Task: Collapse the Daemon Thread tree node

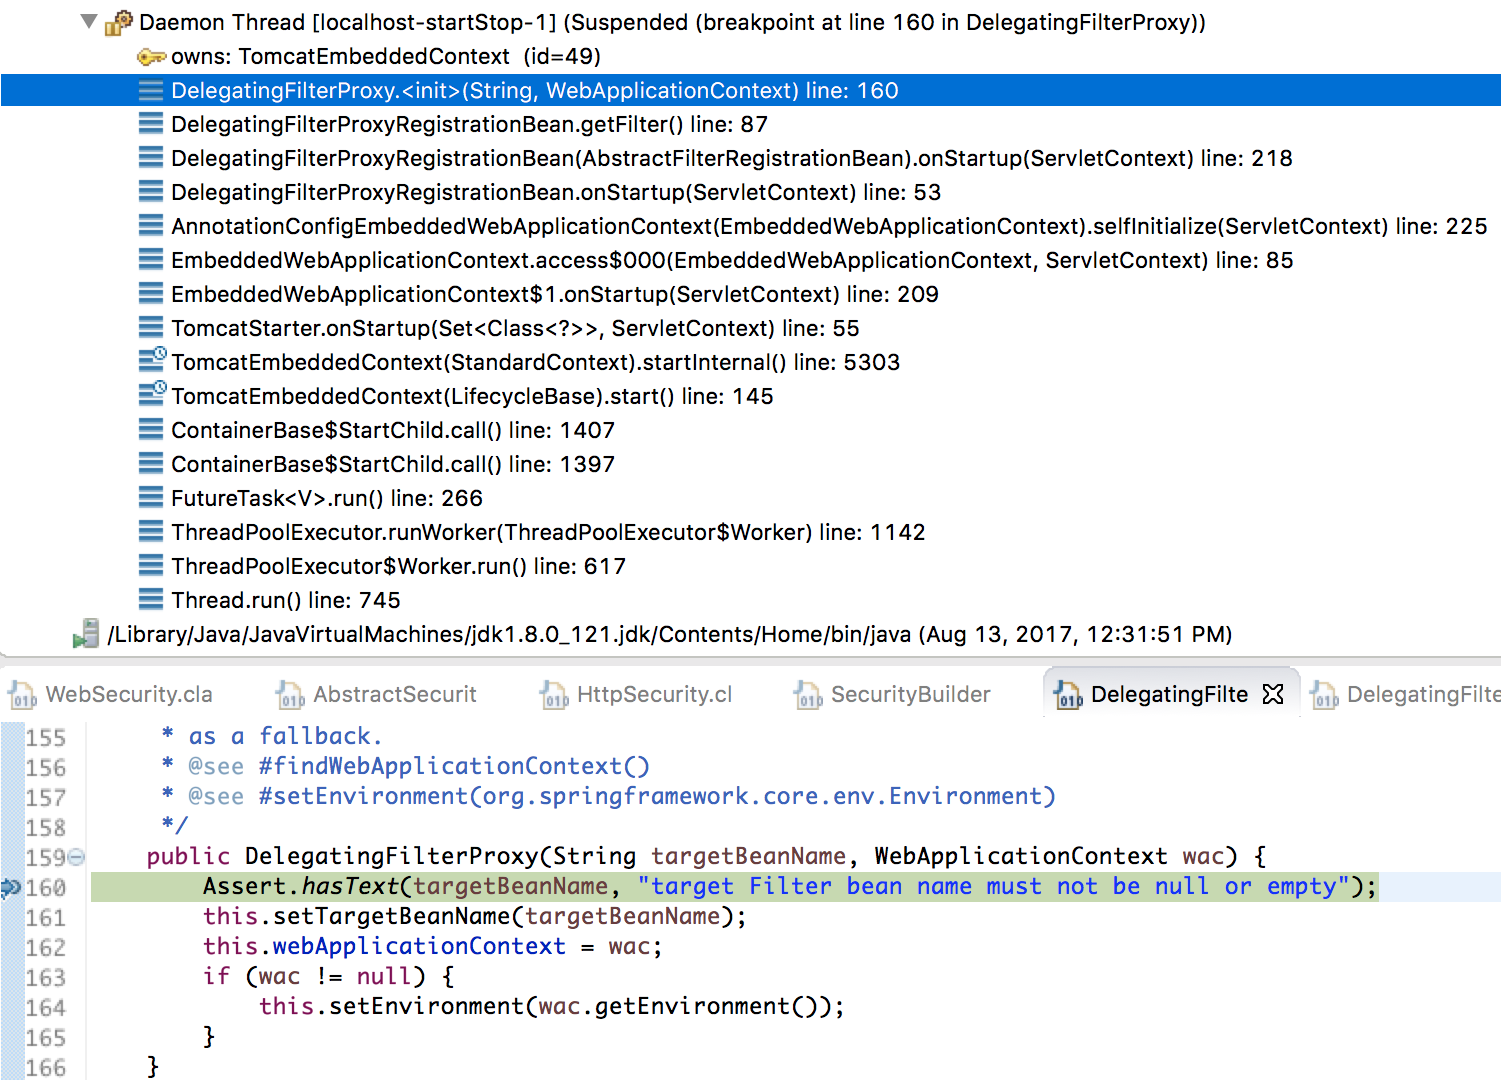Action: (x=89, y=21)
